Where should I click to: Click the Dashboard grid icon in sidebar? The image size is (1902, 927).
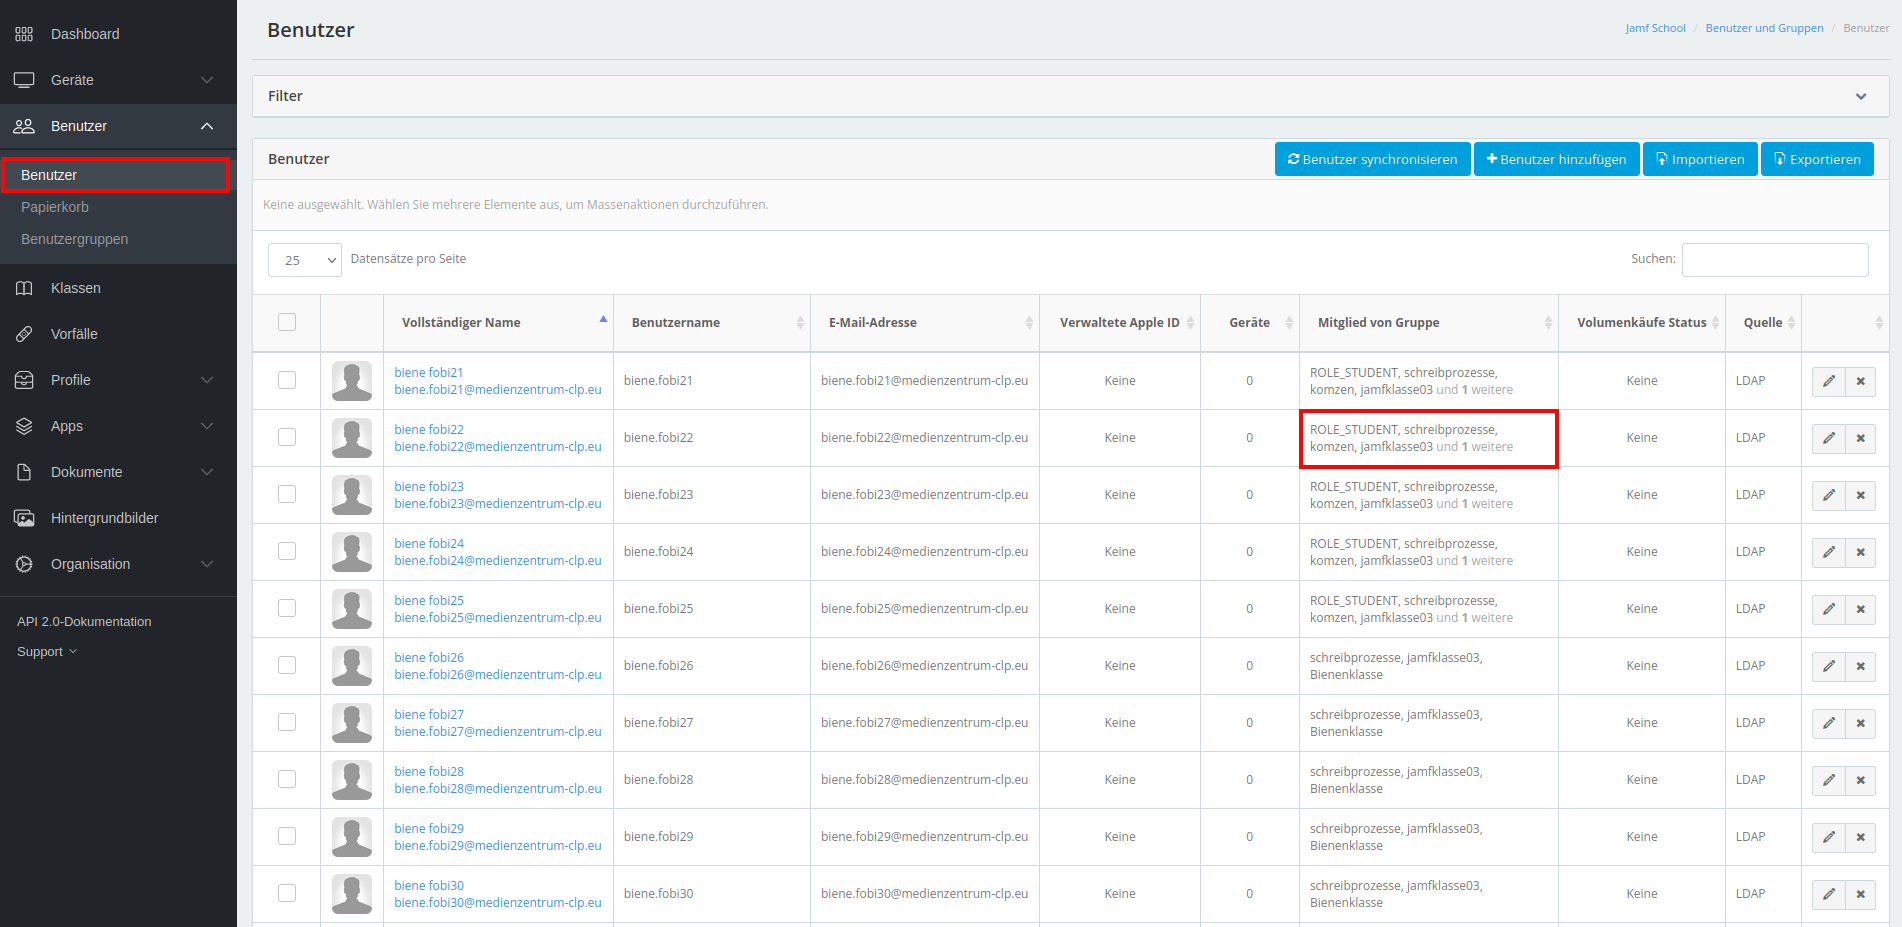(x=24, y=34)
